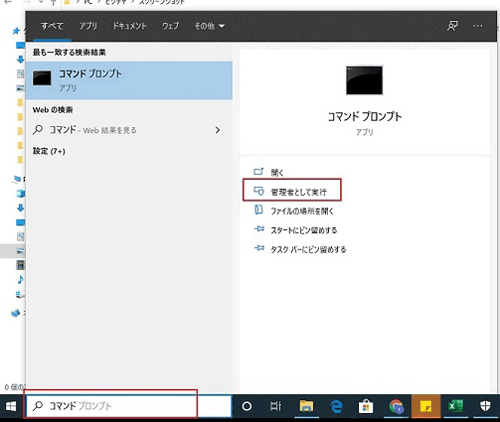Click the taskbar search input field

point(129,406)
